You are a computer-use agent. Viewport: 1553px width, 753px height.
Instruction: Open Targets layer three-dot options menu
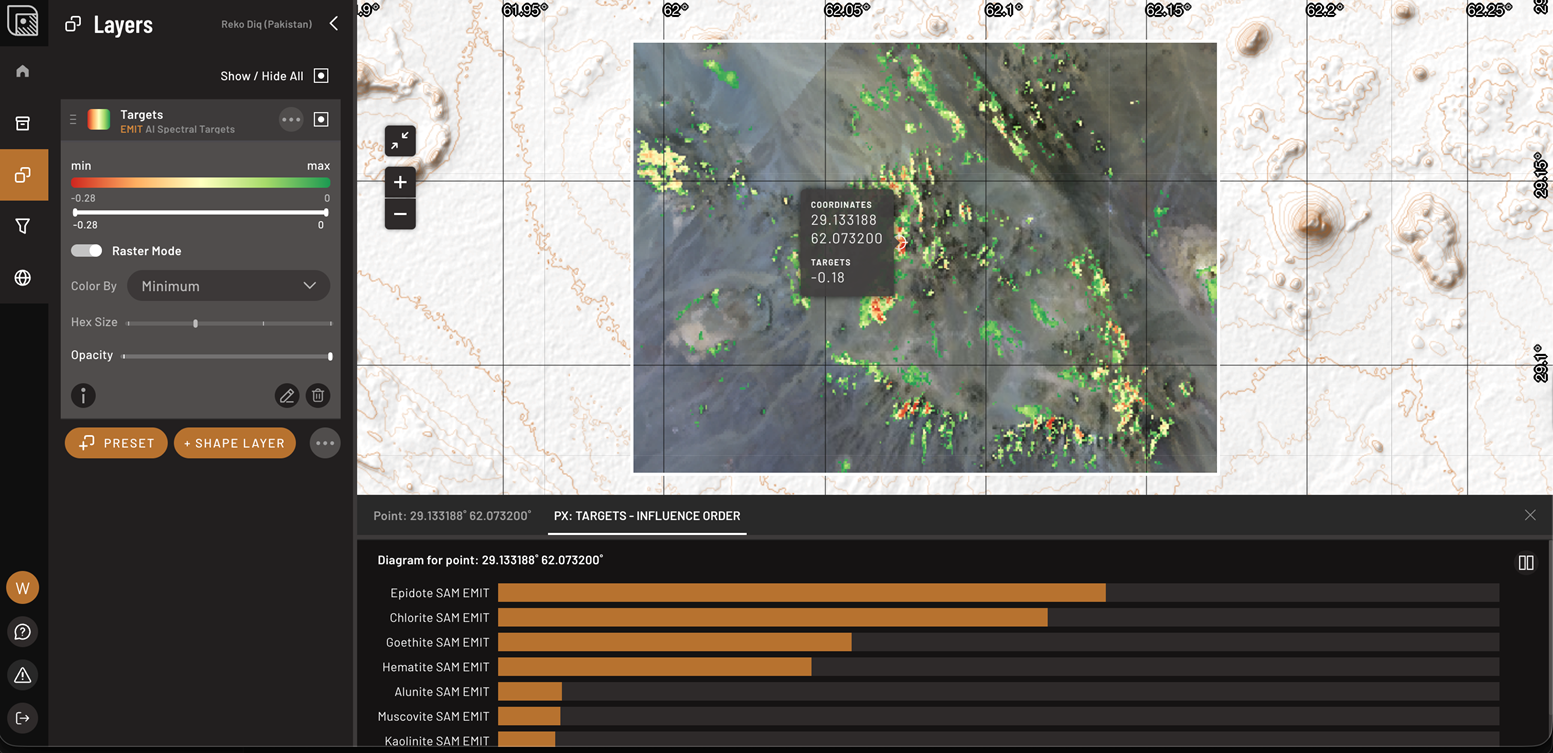291,119
